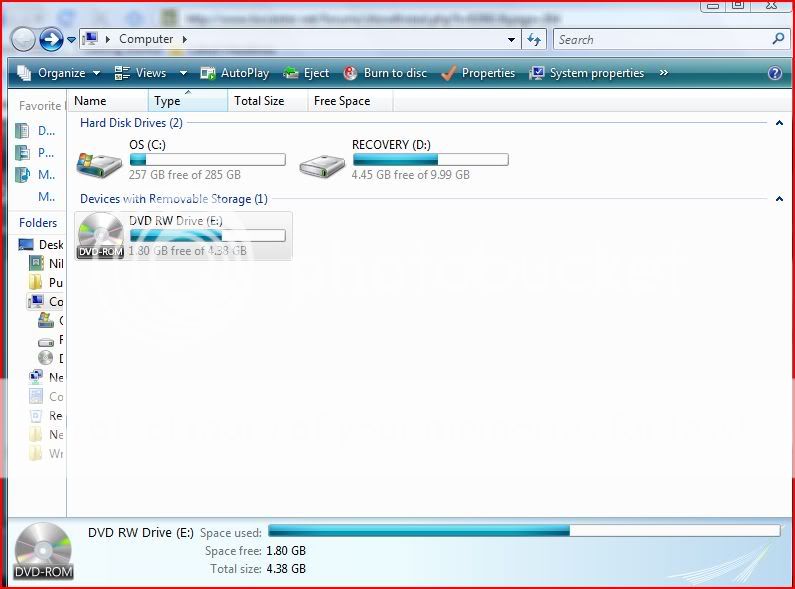Click the Help question mark icon
The image size is (795, 589).
tap(774, 73)
